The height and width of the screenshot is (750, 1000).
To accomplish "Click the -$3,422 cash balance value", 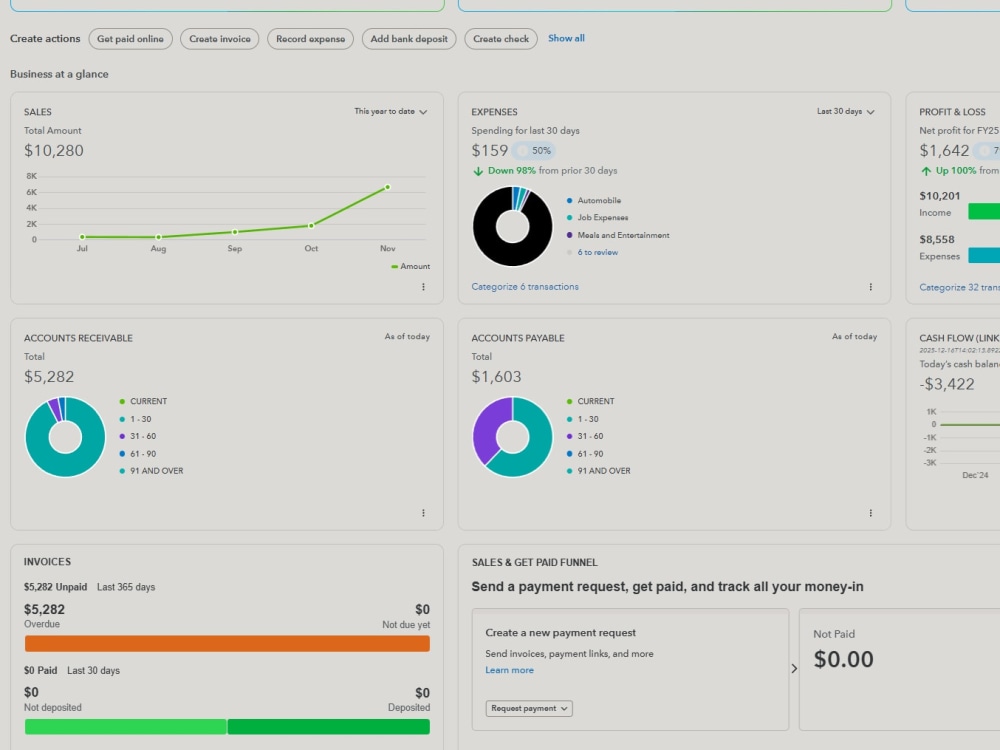I will click(947, 385).
